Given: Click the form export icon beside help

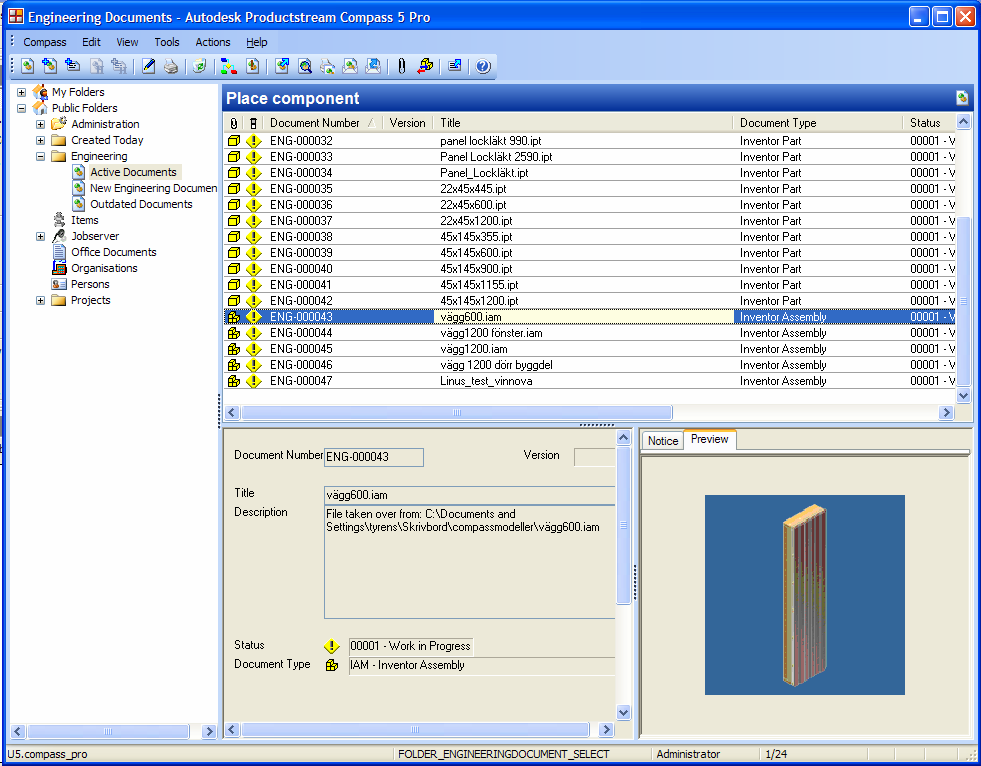Looking at the screenshot, I should coord(455,65).
